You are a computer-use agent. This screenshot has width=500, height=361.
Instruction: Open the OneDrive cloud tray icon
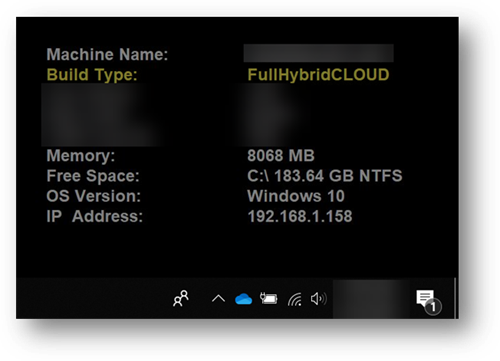click(243, 299)
